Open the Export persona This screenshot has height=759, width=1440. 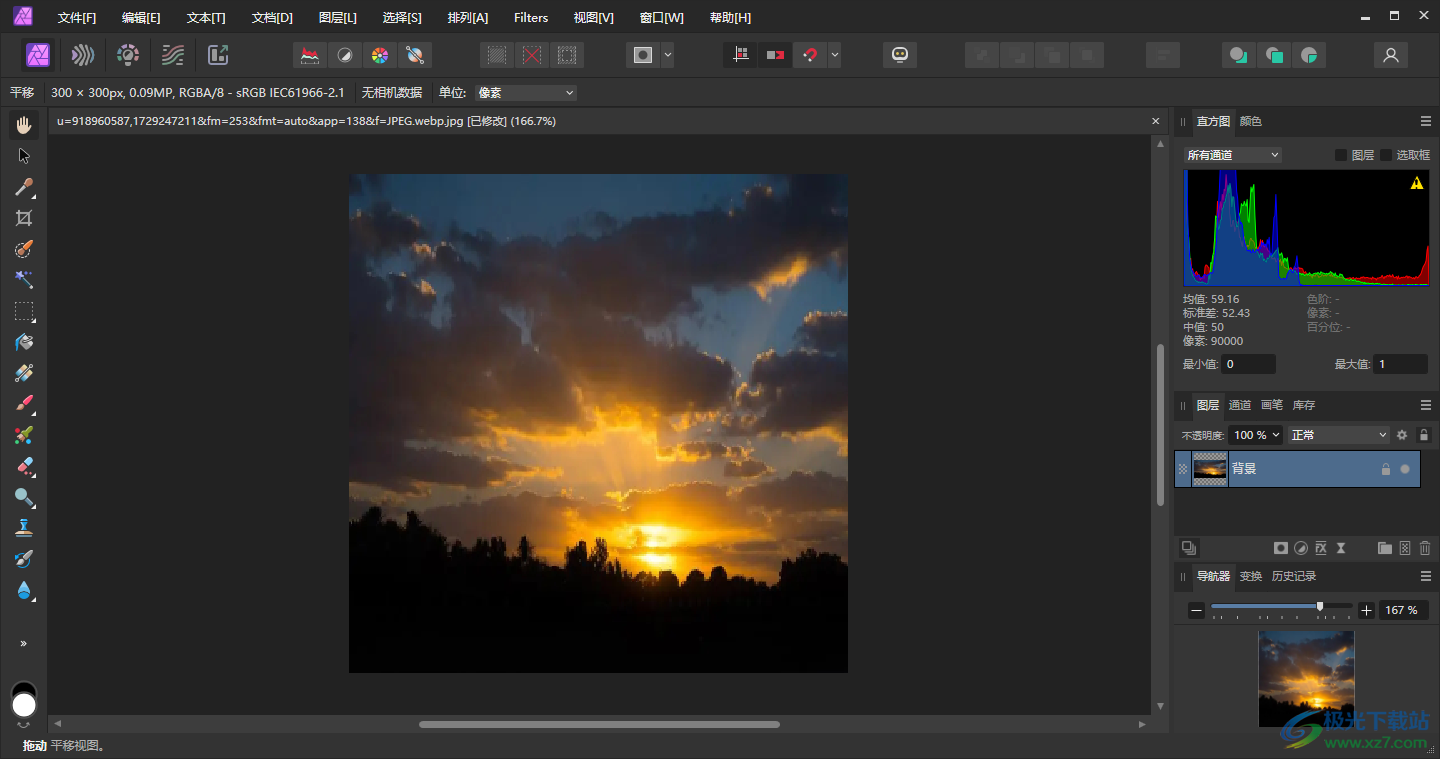coord(218,55)
